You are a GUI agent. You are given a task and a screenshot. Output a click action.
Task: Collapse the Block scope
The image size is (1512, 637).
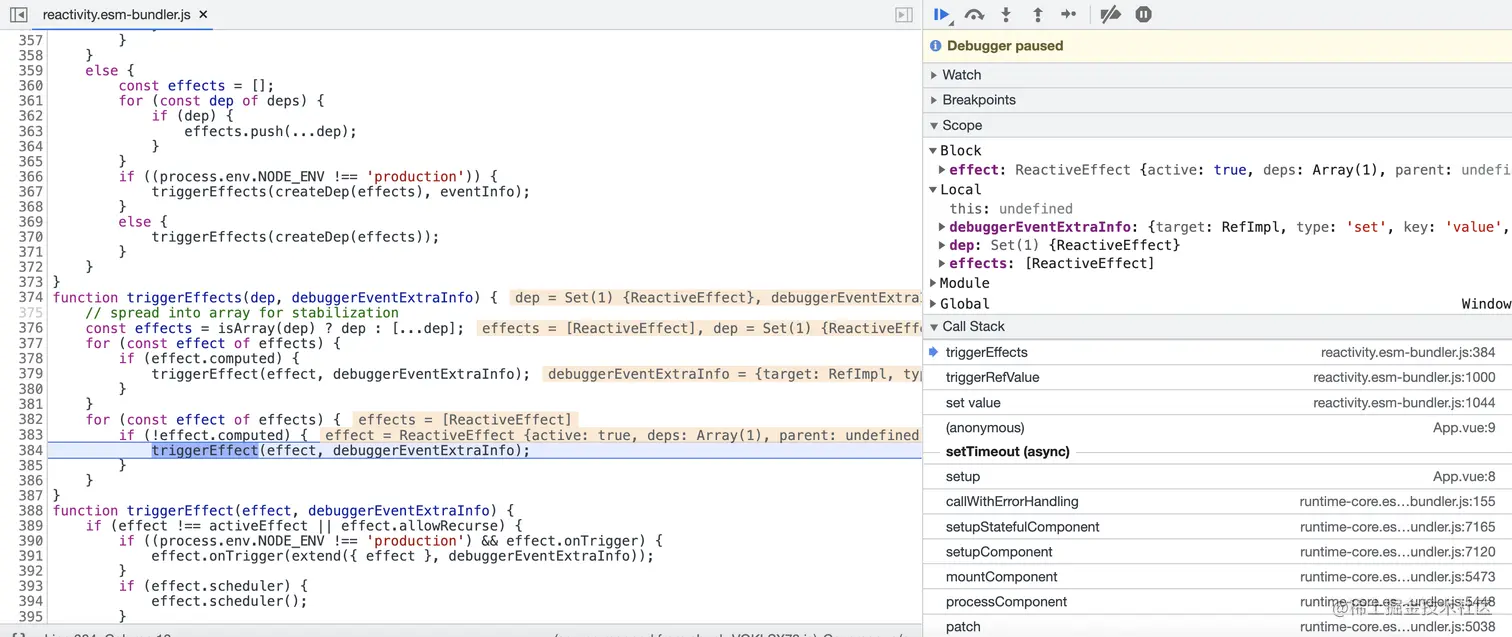pyautogui.click(x=933, y=151)
